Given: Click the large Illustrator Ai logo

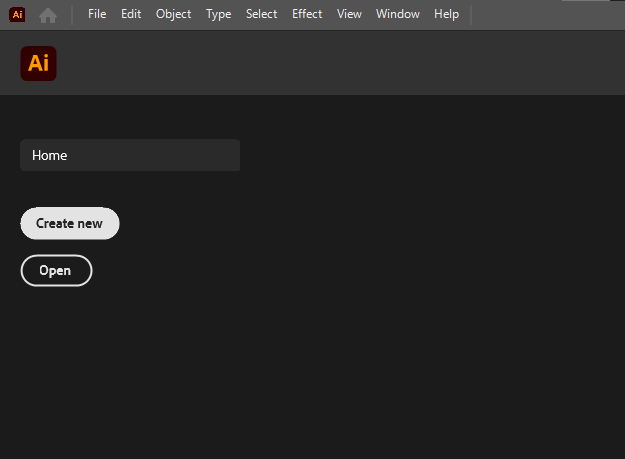Looking at the screenshot, I should coord(39,63).
